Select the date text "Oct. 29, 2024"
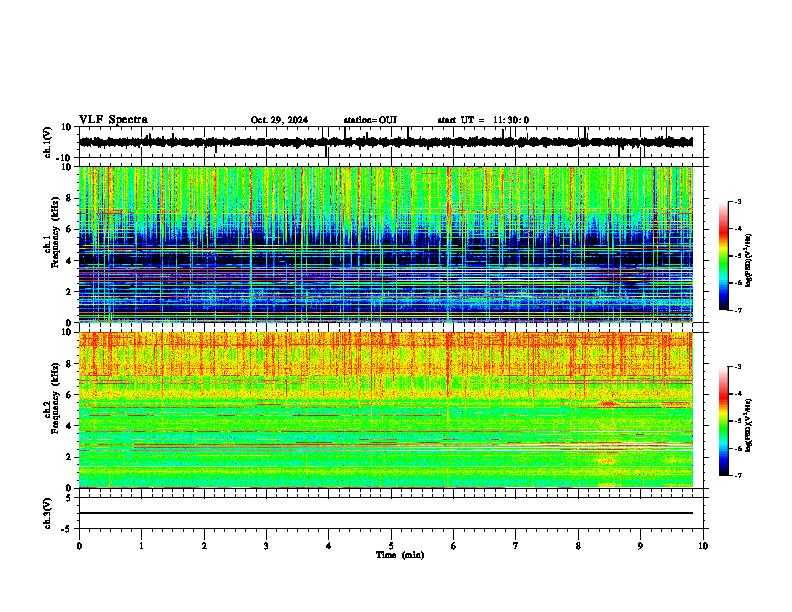Viewport: 792px width, 612px height. coord(279,120)
